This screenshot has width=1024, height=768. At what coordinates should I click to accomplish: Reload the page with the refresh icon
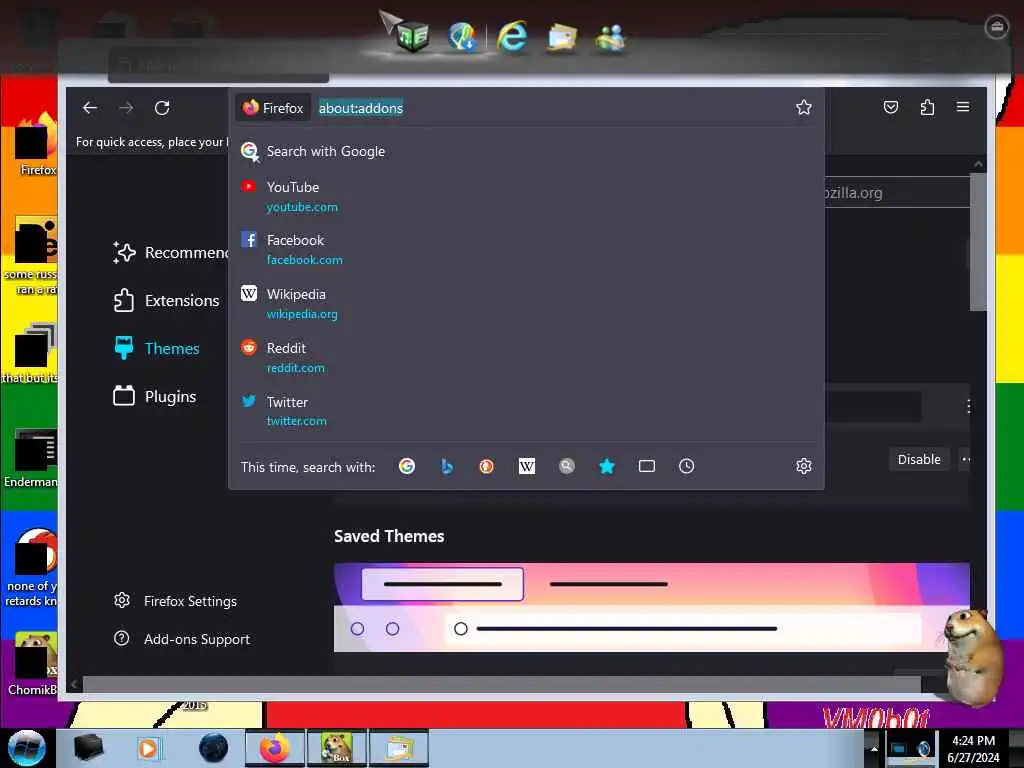point(162,108)
